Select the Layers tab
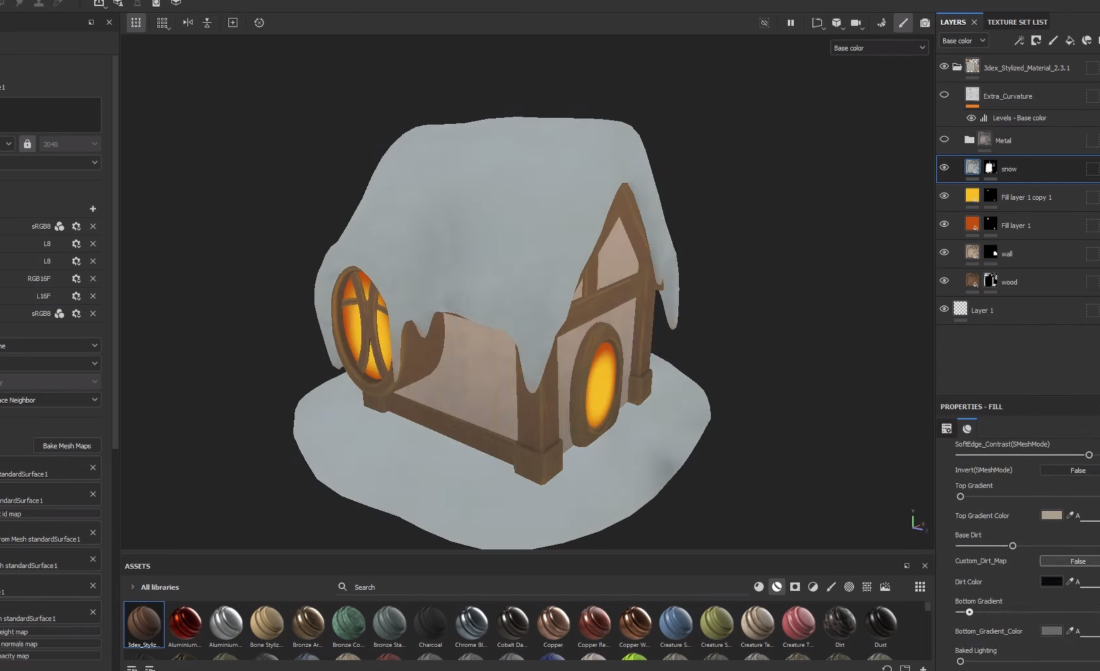The image size is (1100, 671). click(x=952, y=22)
